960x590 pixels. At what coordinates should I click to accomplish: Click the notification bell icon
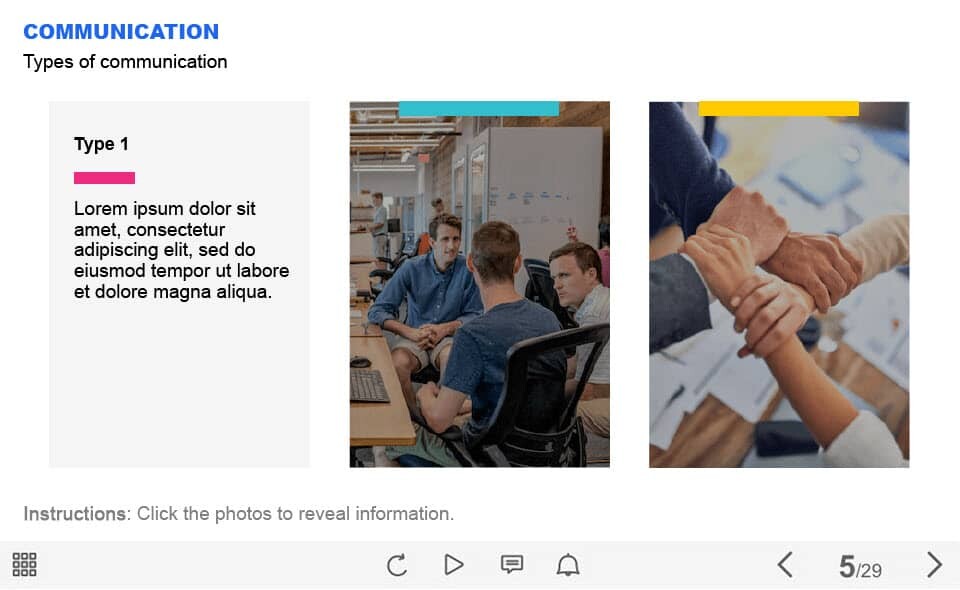point(568,564)
